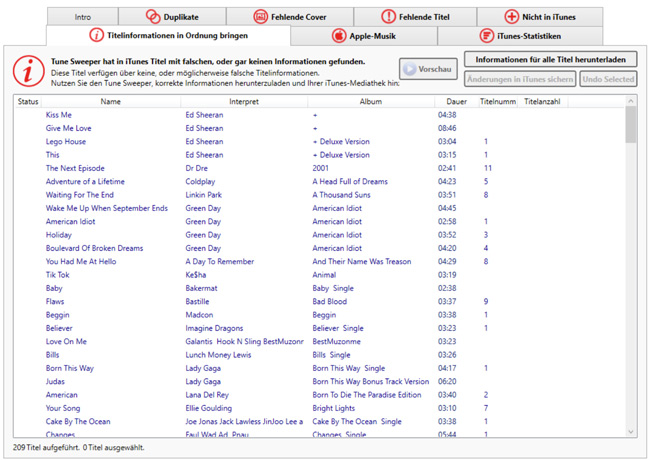Sort by the Status column header

pos(28,102)
